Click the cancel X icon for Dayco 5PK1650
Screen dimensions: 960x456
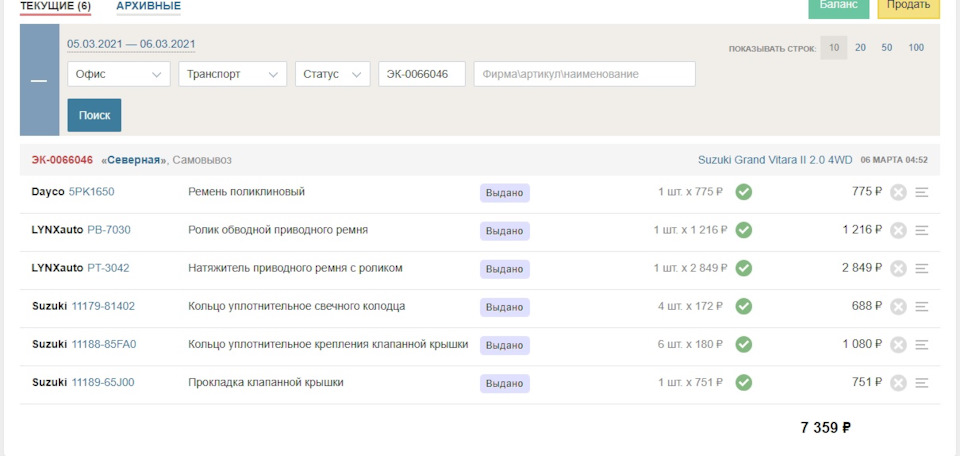[898, 192]
